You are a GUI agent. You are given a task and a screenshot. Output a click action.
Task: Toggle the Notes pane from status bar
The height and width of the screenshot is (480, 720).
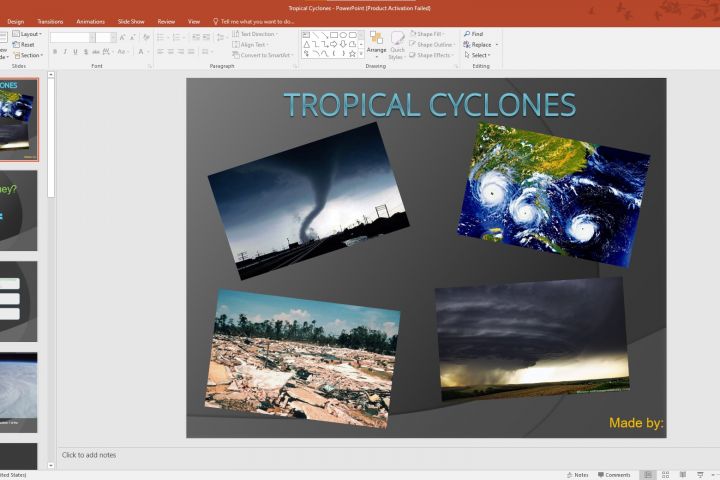click(577, 475)
